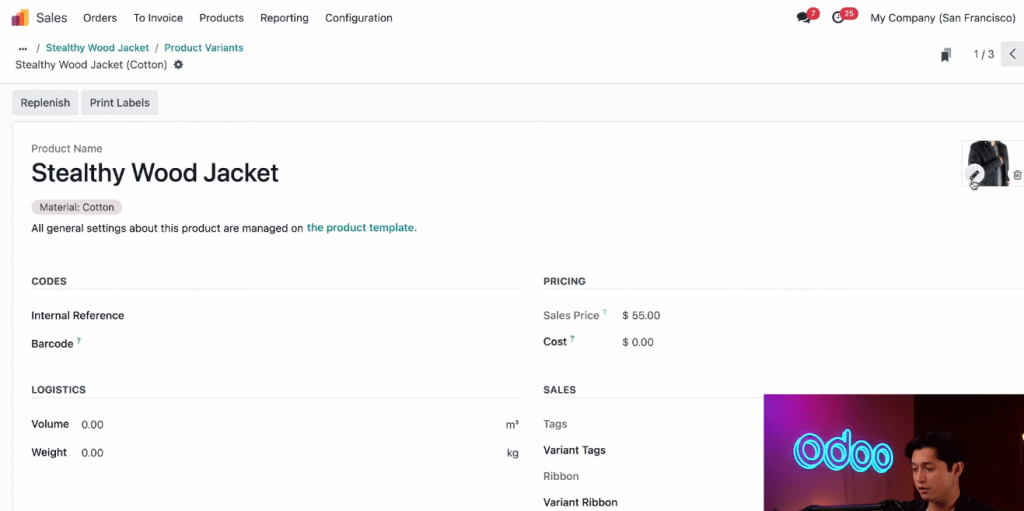Click the Print Labels button

pyautogui.click(x=120, y=103)
